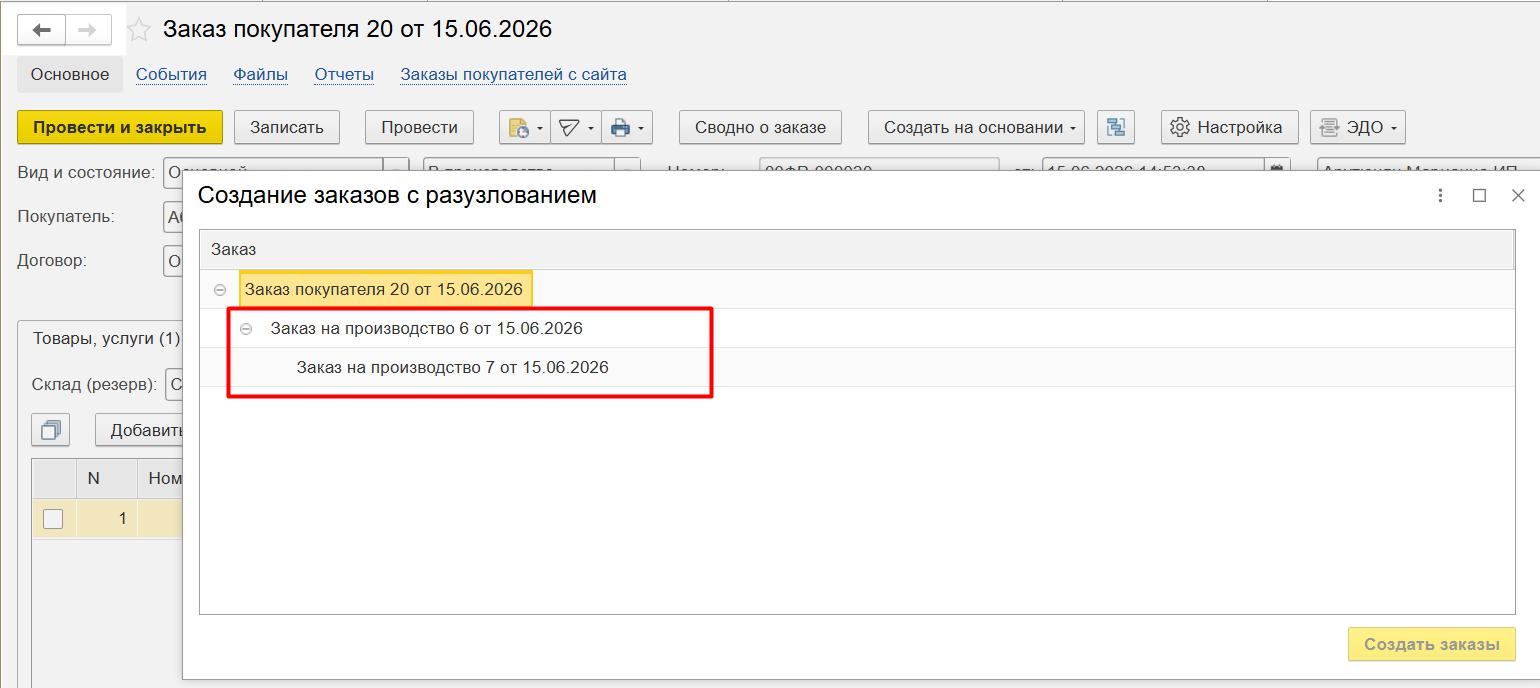The height and width of the screenshot is (688, 1540).
Task: Collapse Заказ на производство 6 node
Action: point(246,329)
